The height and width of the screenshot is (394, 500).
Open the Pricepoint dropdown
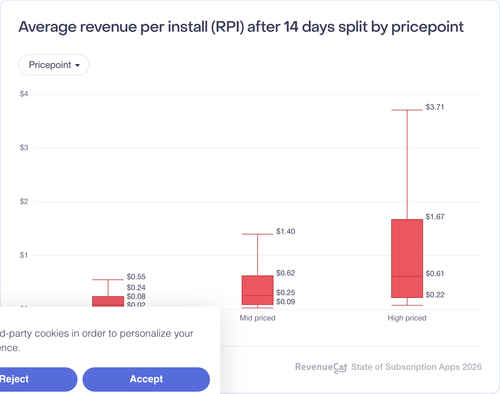point(54,65)
